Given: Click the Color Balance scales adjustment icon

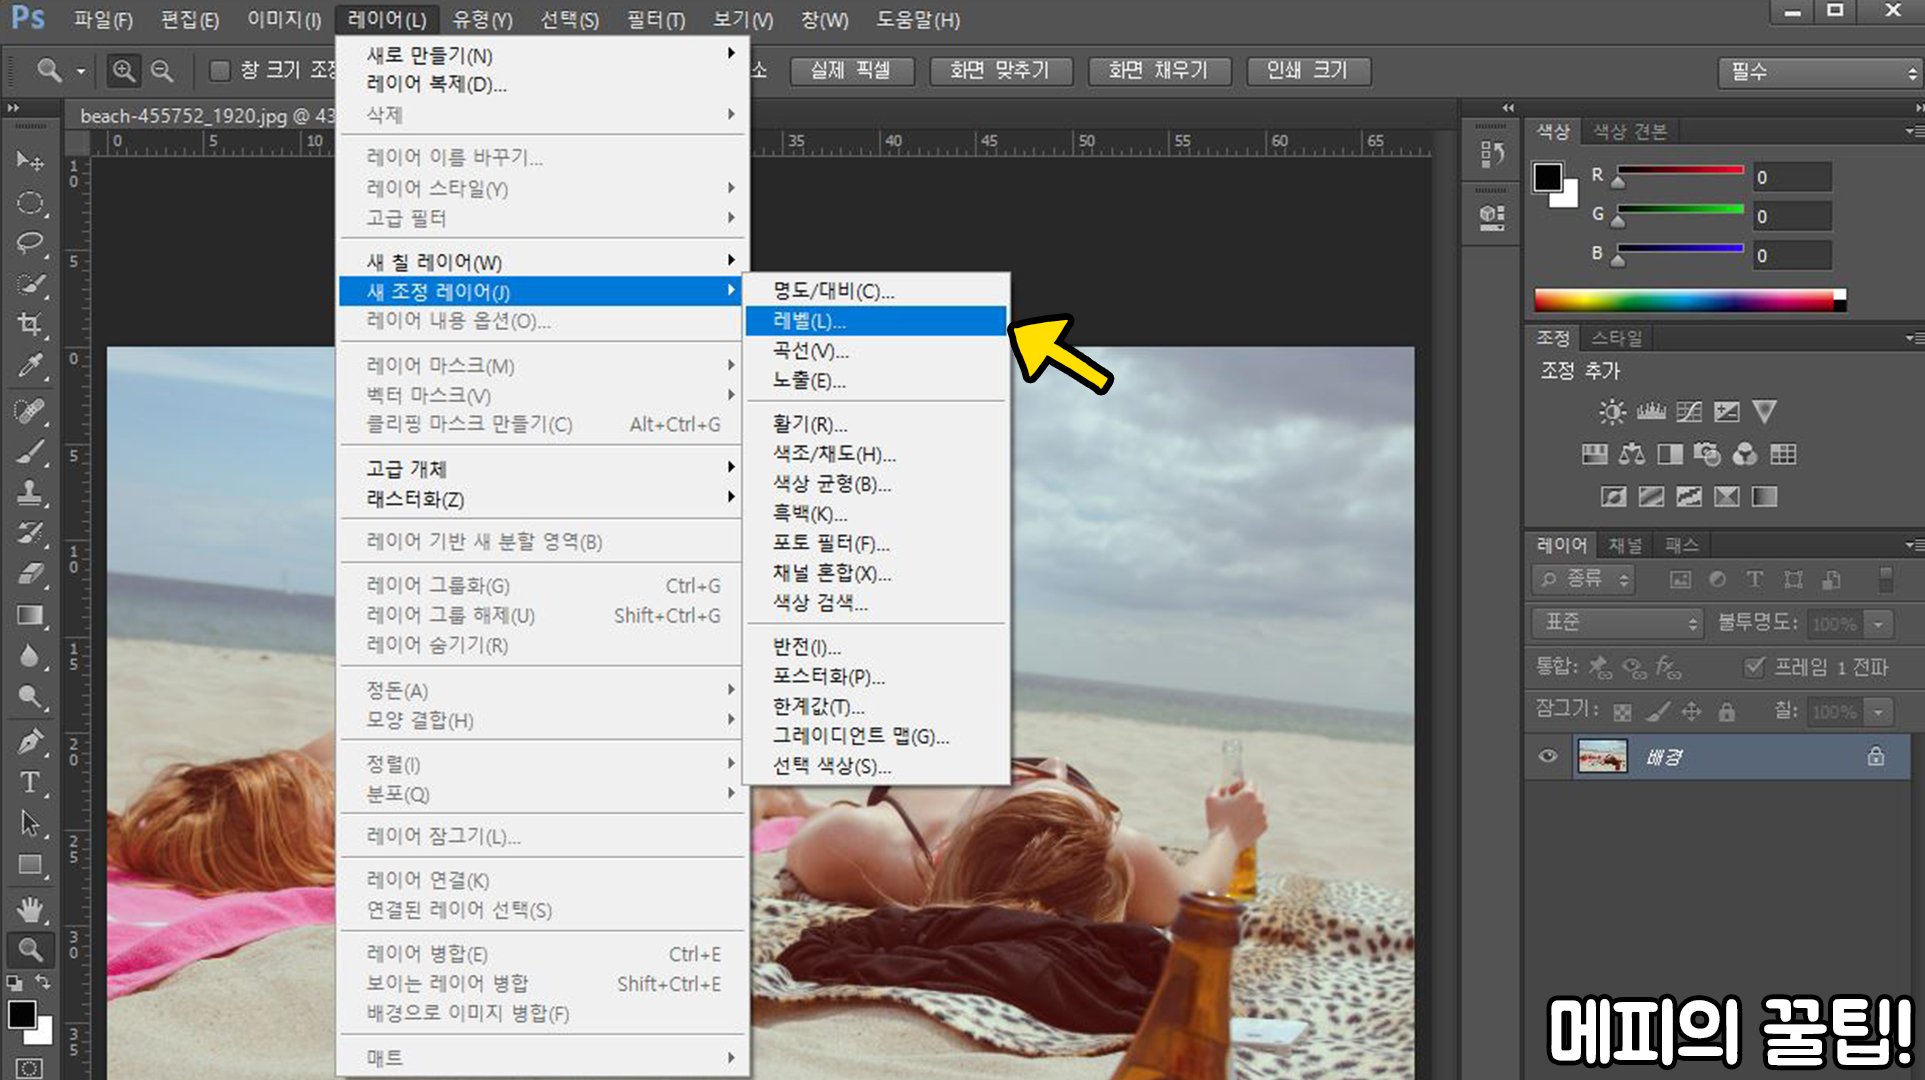Looking at the screenshot, I should coord(1632,455).
